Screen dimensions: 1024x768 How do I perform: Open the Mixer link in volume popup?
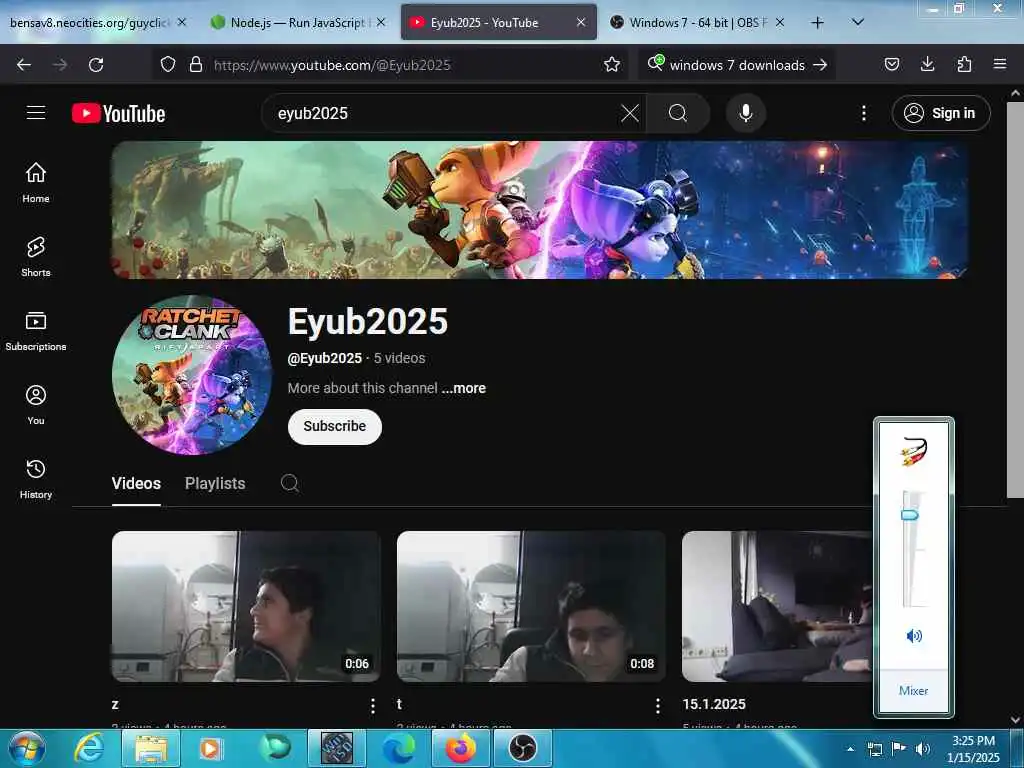point(913,690)
